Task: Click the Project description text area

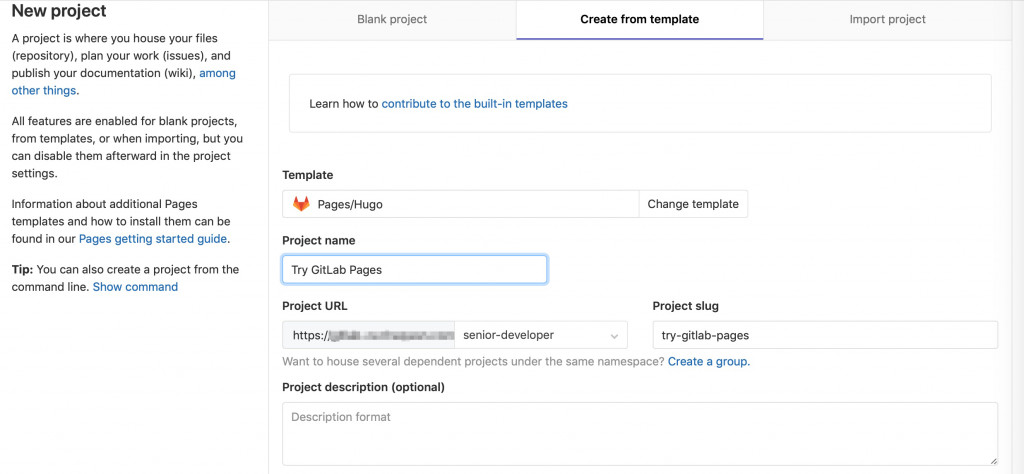Action: tap(639, 433)
